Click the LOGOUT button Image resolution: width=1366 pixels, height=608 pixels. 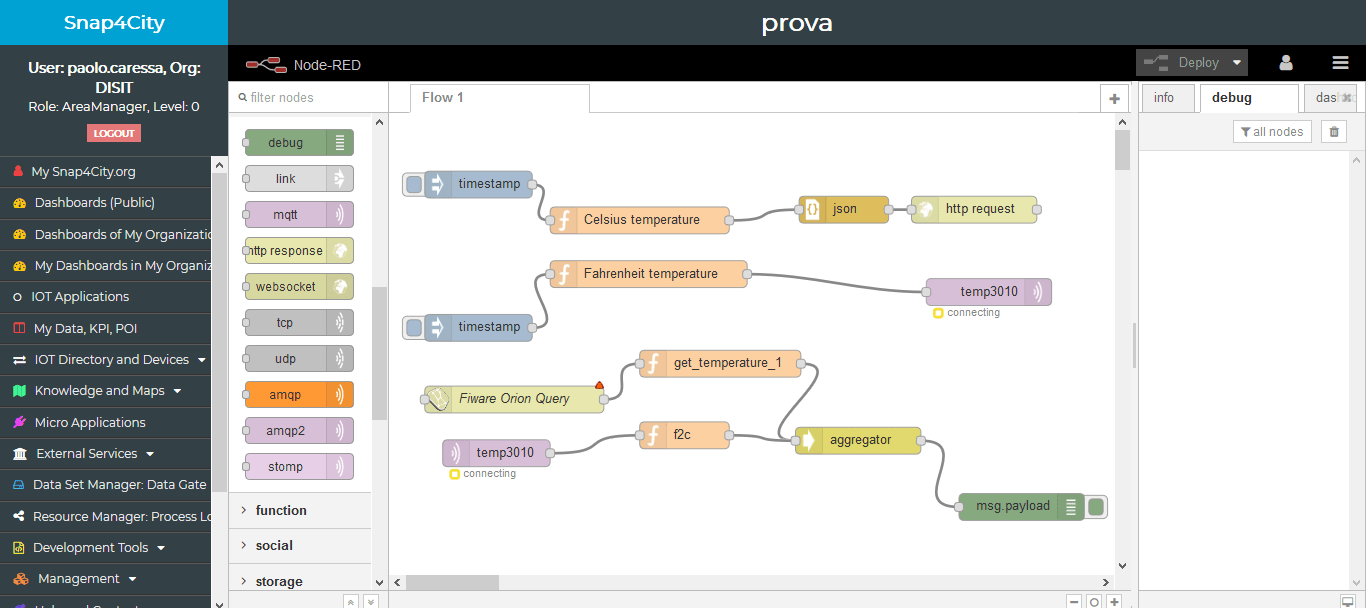click(x=114, y=133)
